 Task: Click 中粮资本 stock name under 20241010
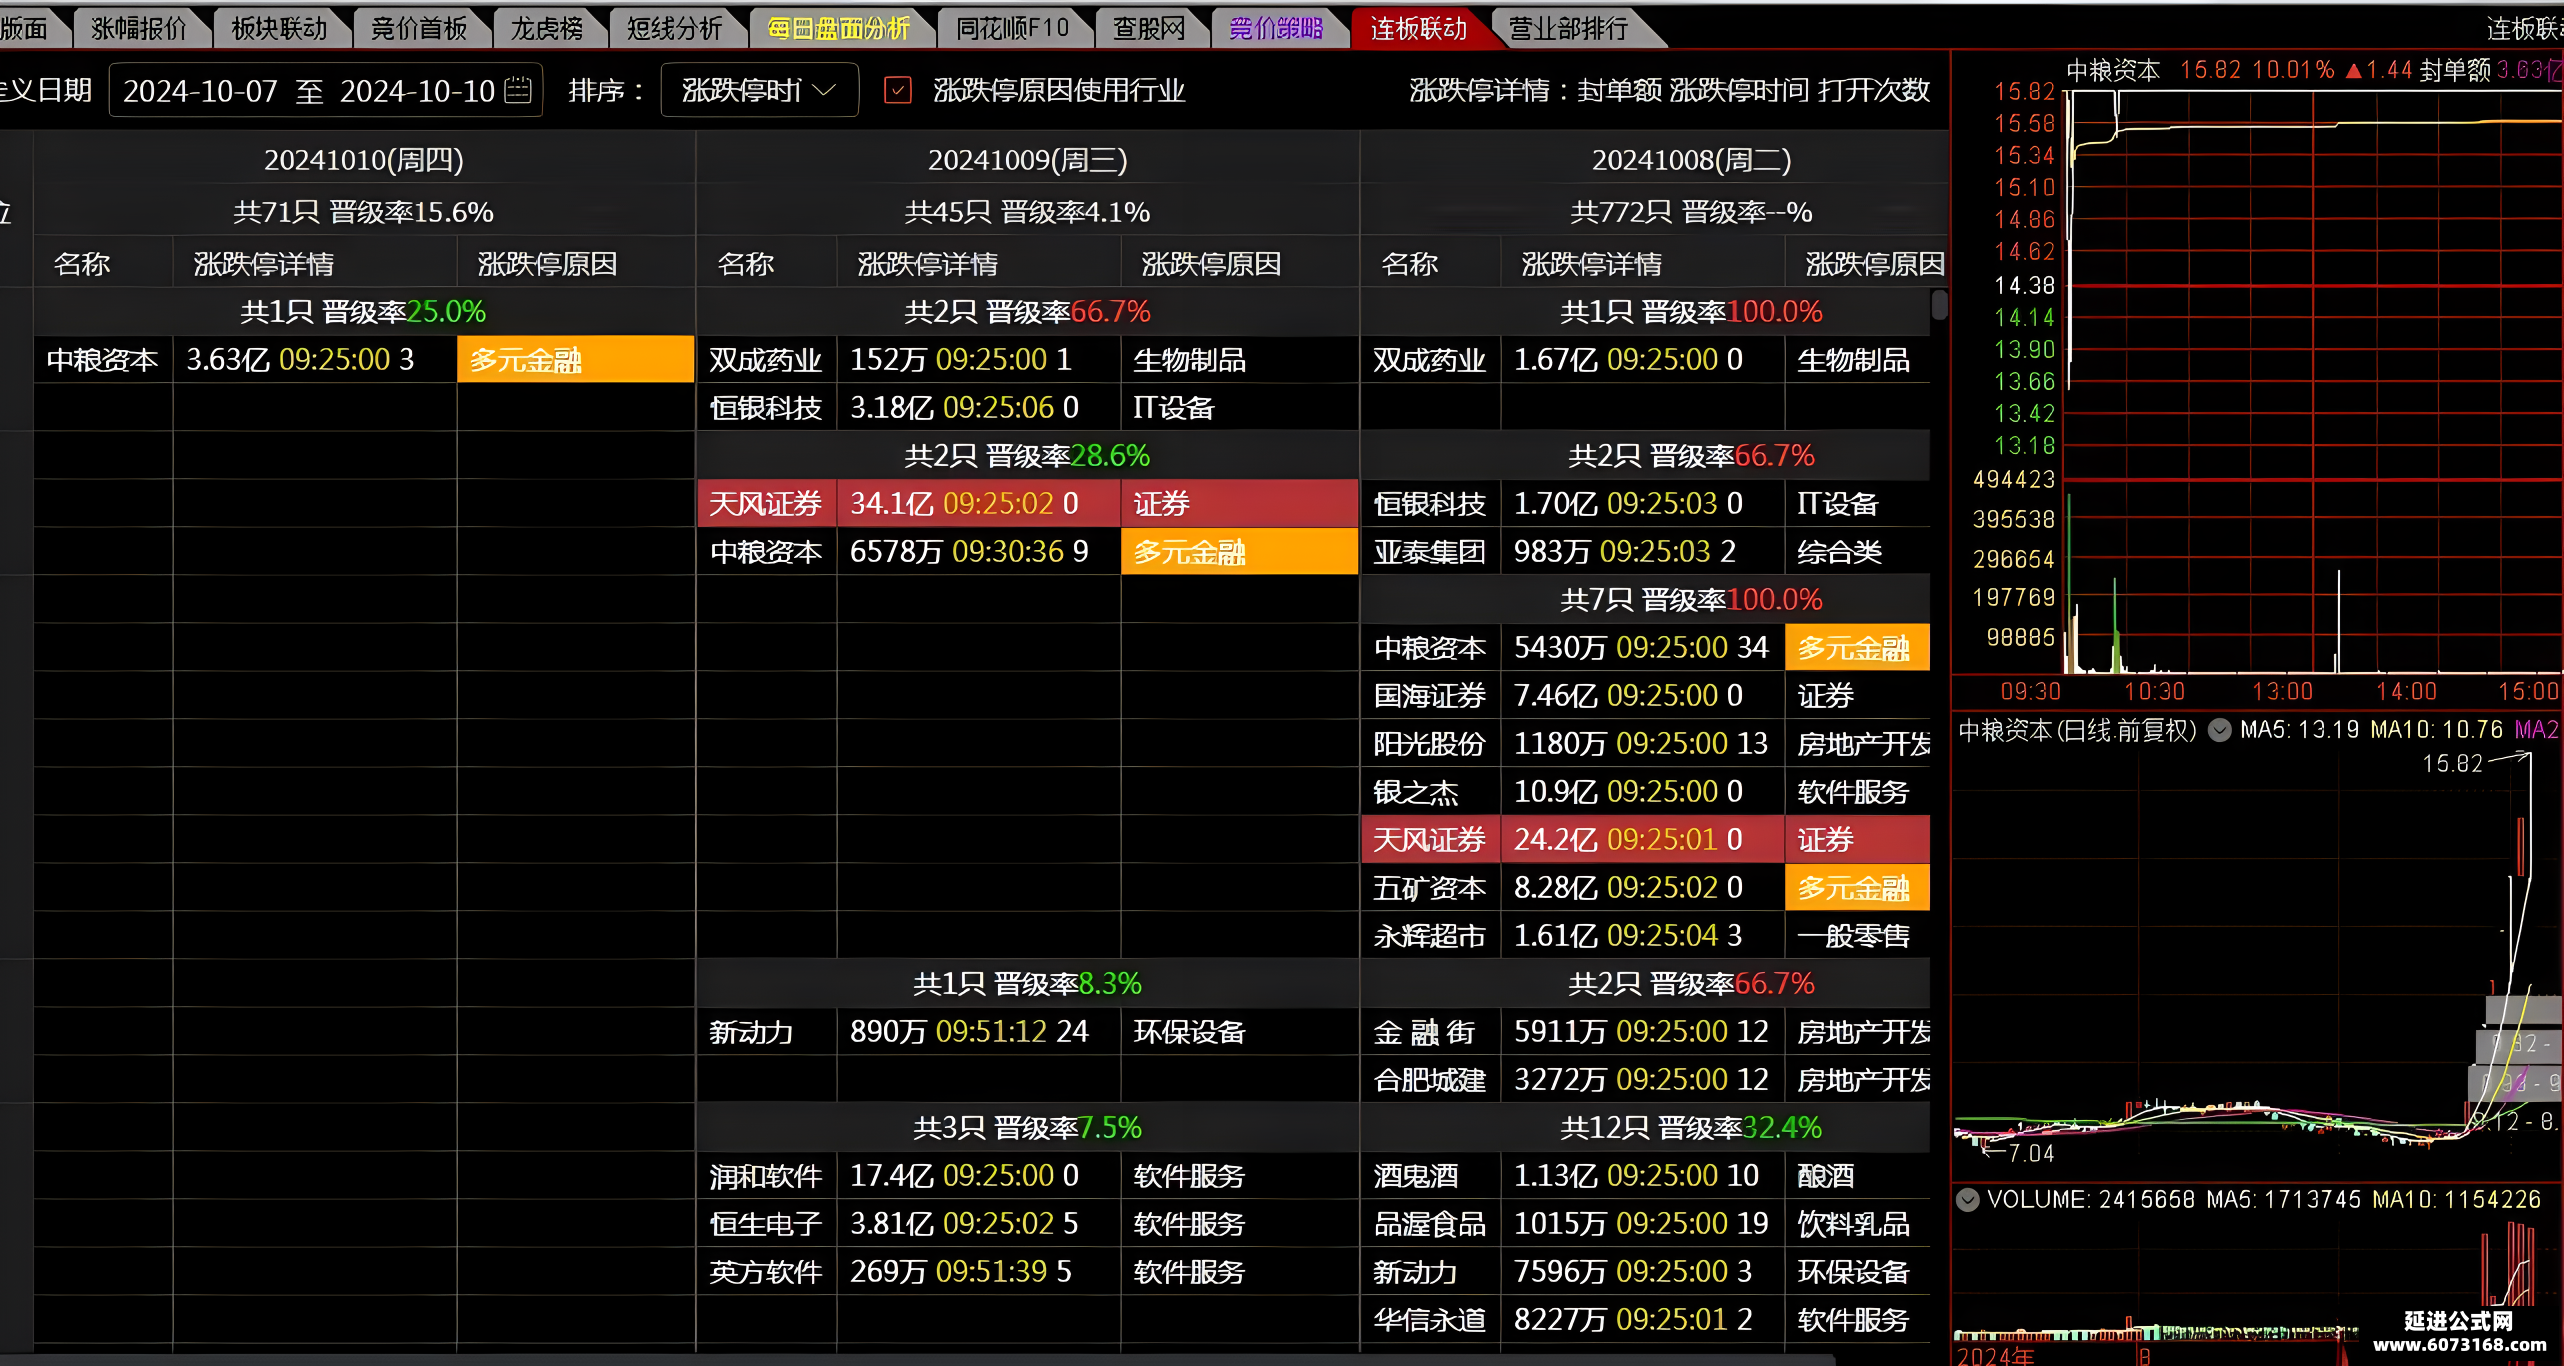[x=103, y=359]
